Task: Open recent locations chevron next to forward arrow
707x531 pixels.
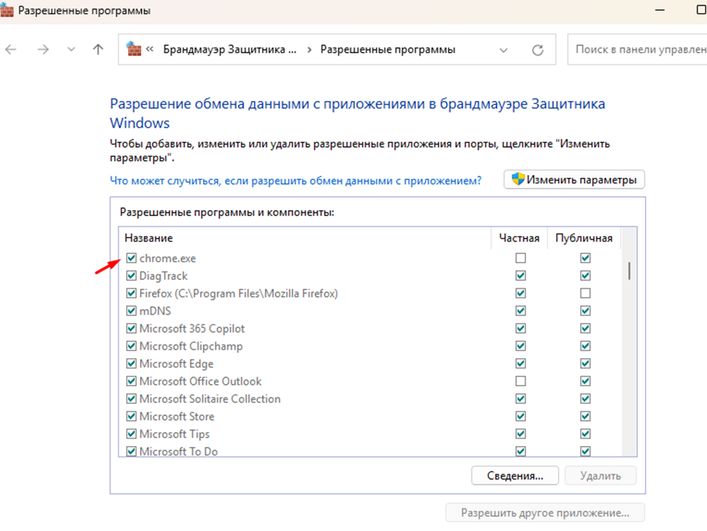Action: 71,49
